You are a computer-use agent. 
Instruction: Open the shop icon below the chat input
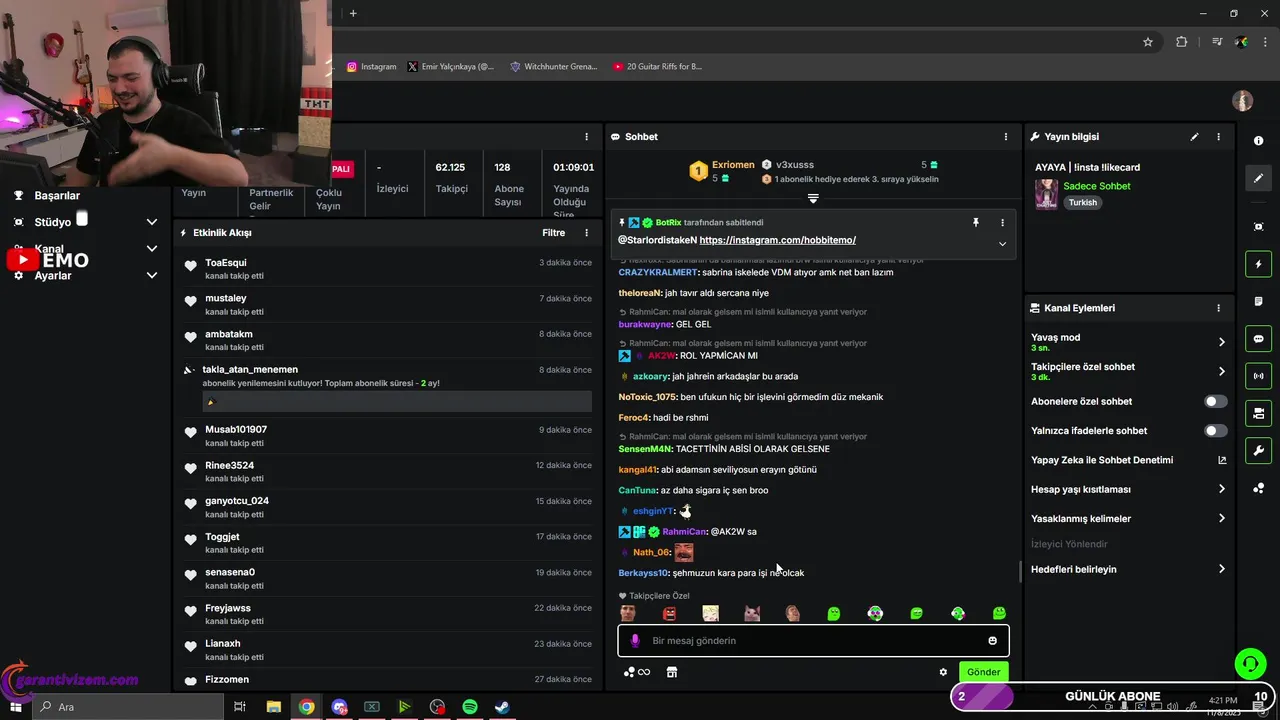pos(672,672)
